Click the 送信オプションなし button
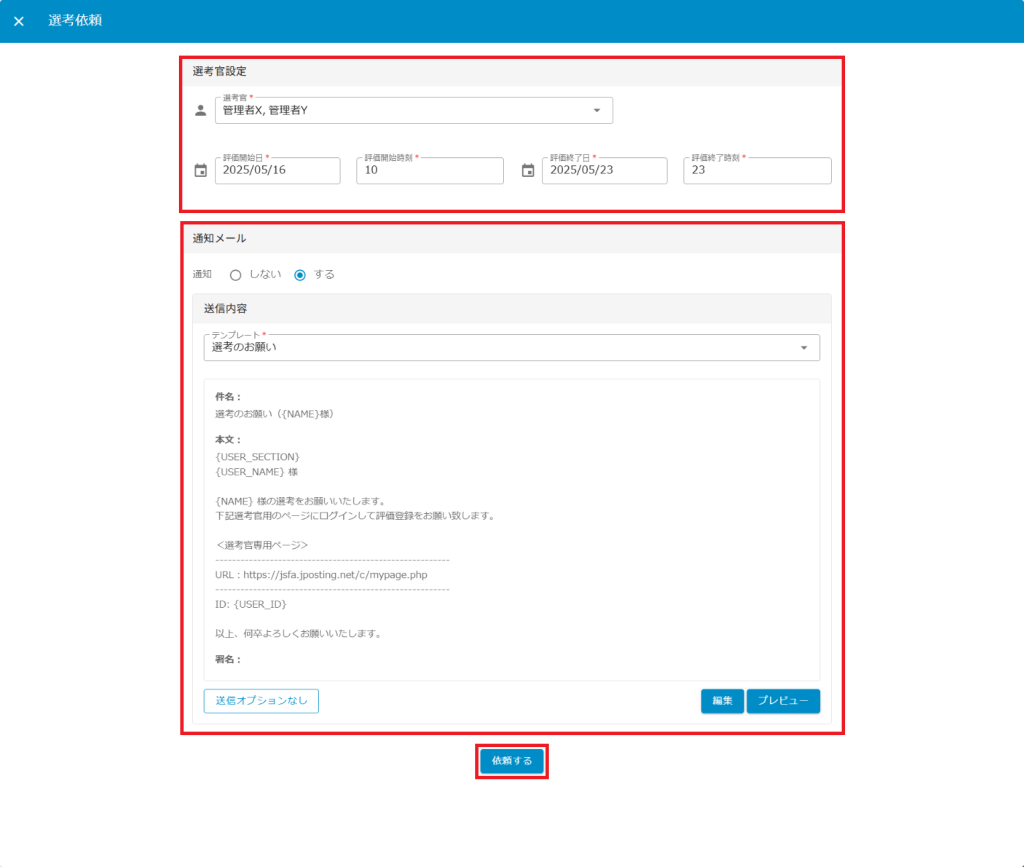This screenshot has height=867, width=1024. 261,701
